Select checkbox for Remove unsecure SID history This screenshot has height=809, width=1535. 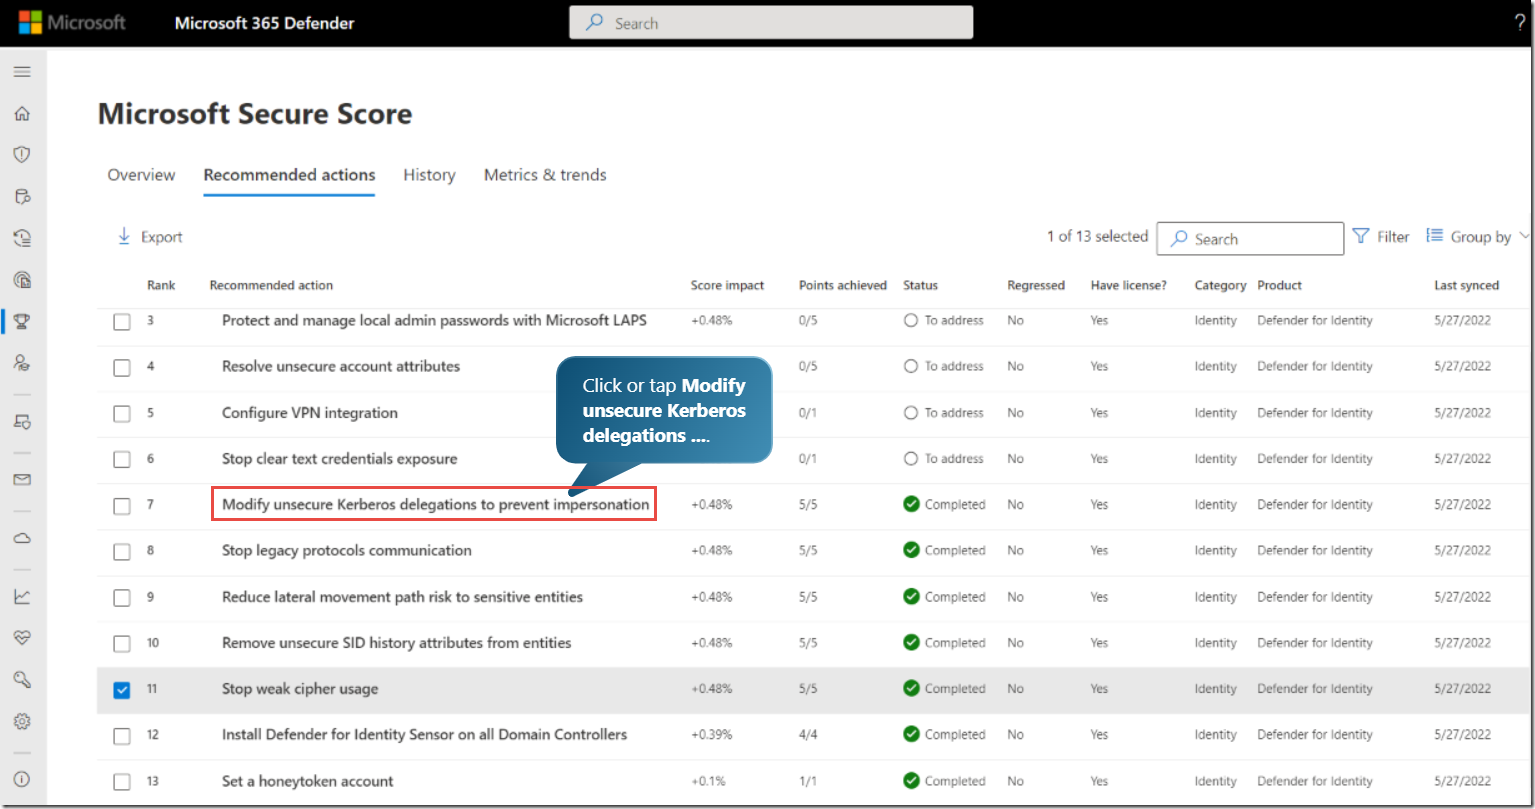(x=122, y=644)
